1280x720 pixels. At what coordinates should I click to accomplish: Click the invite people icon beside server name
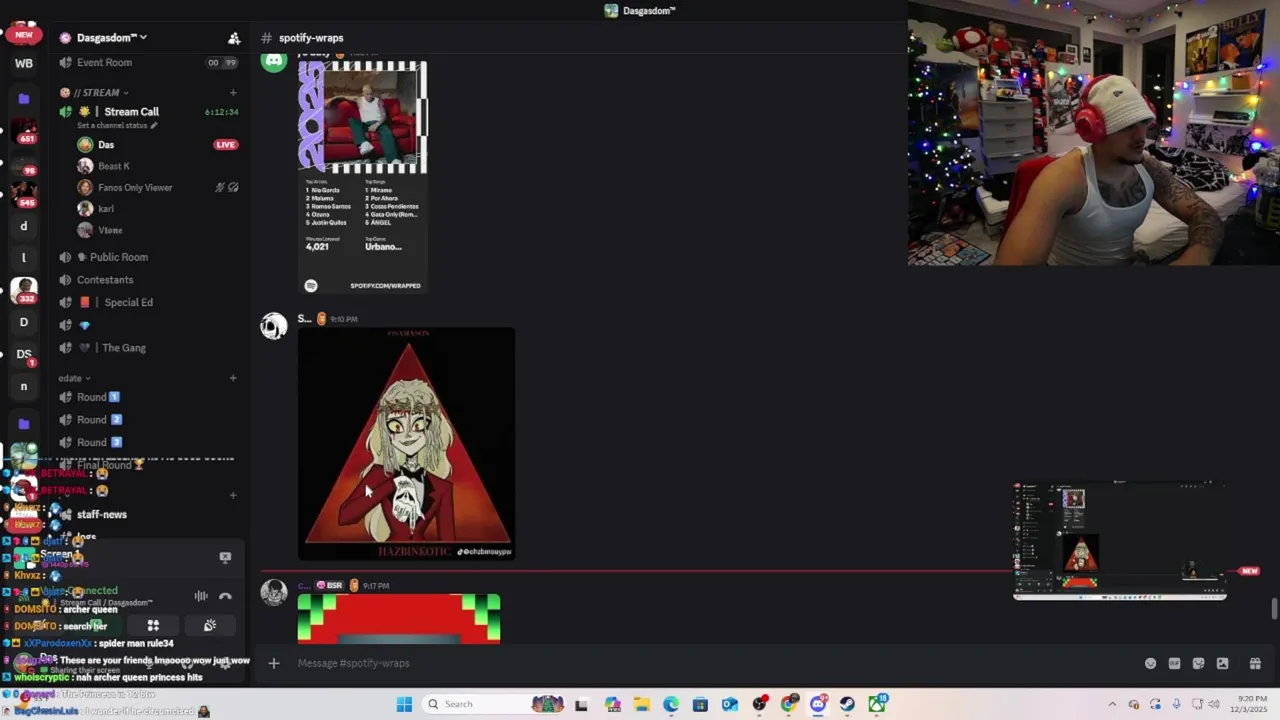coord(234,38)
